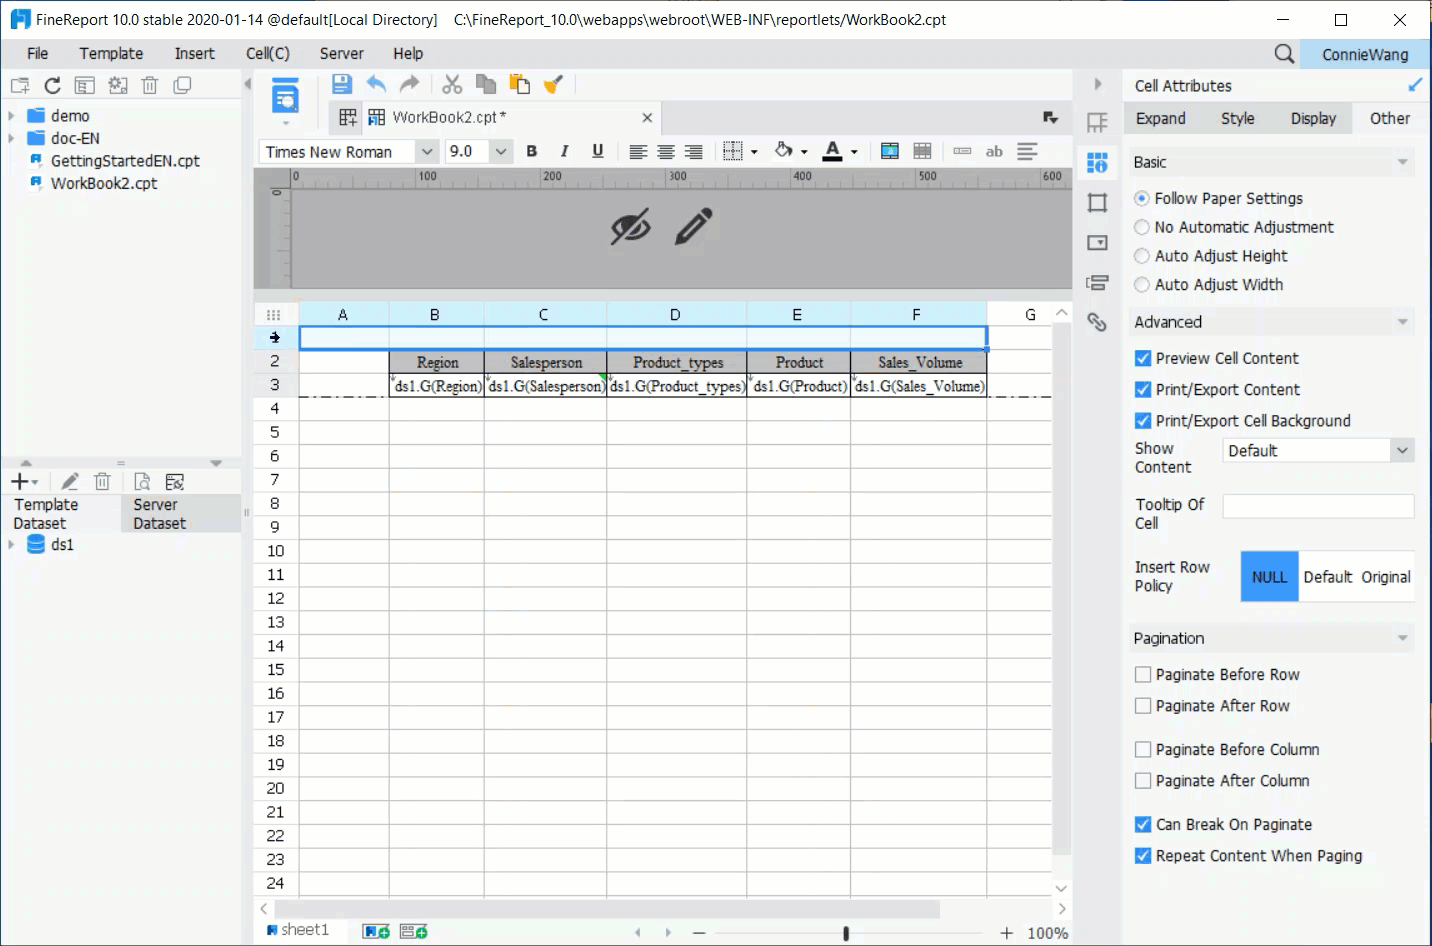Select the NULL insert row policy
Image resolution: width=1432 pixels, height=946 pixels.
pos(1269,577)
